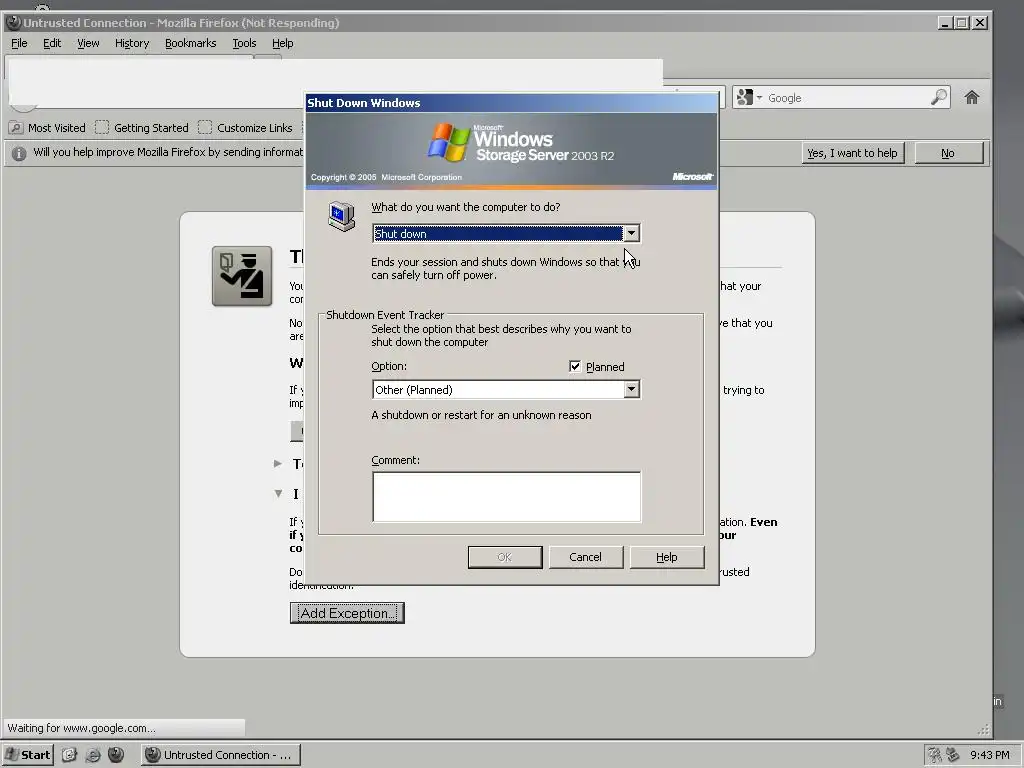Click the clock showing 9:43 PM

tap(990, 755)
